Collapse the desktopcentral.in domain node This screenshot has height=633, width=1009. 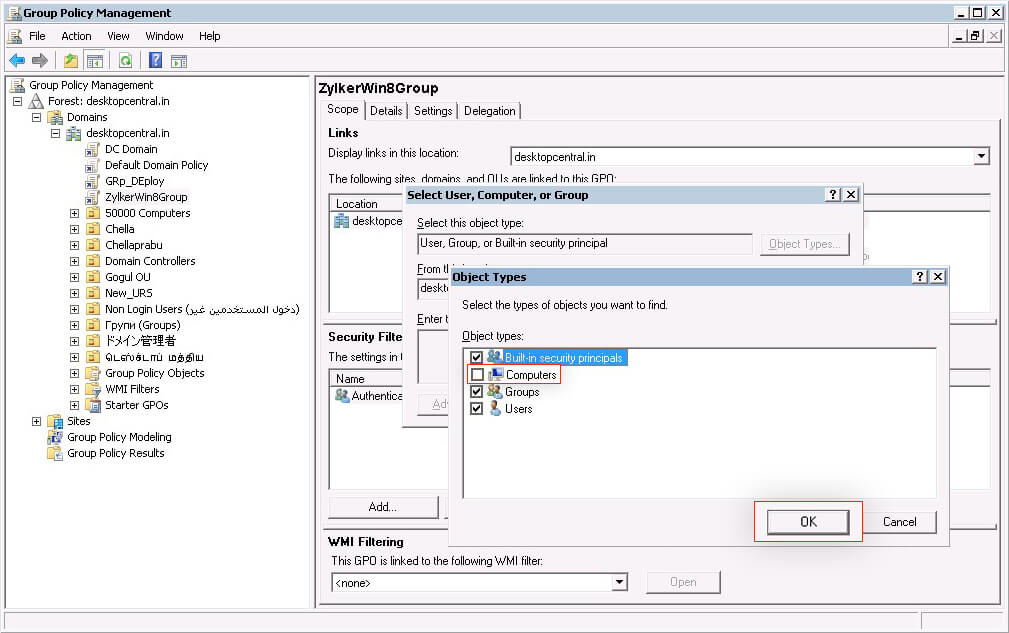coord(55,133)
